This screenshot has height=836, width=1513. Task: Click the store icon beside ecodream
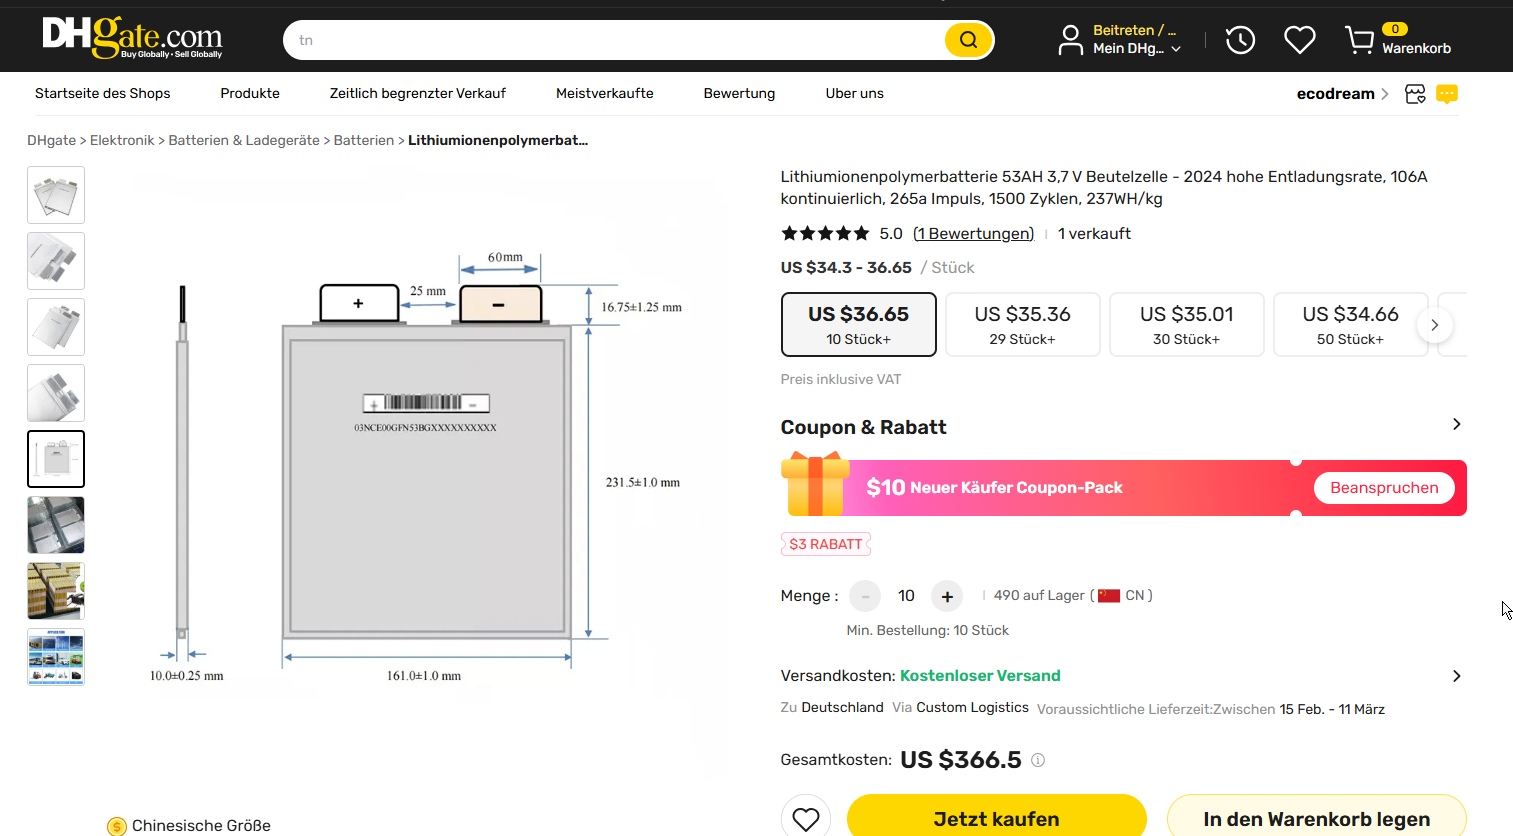[1415, 94]
